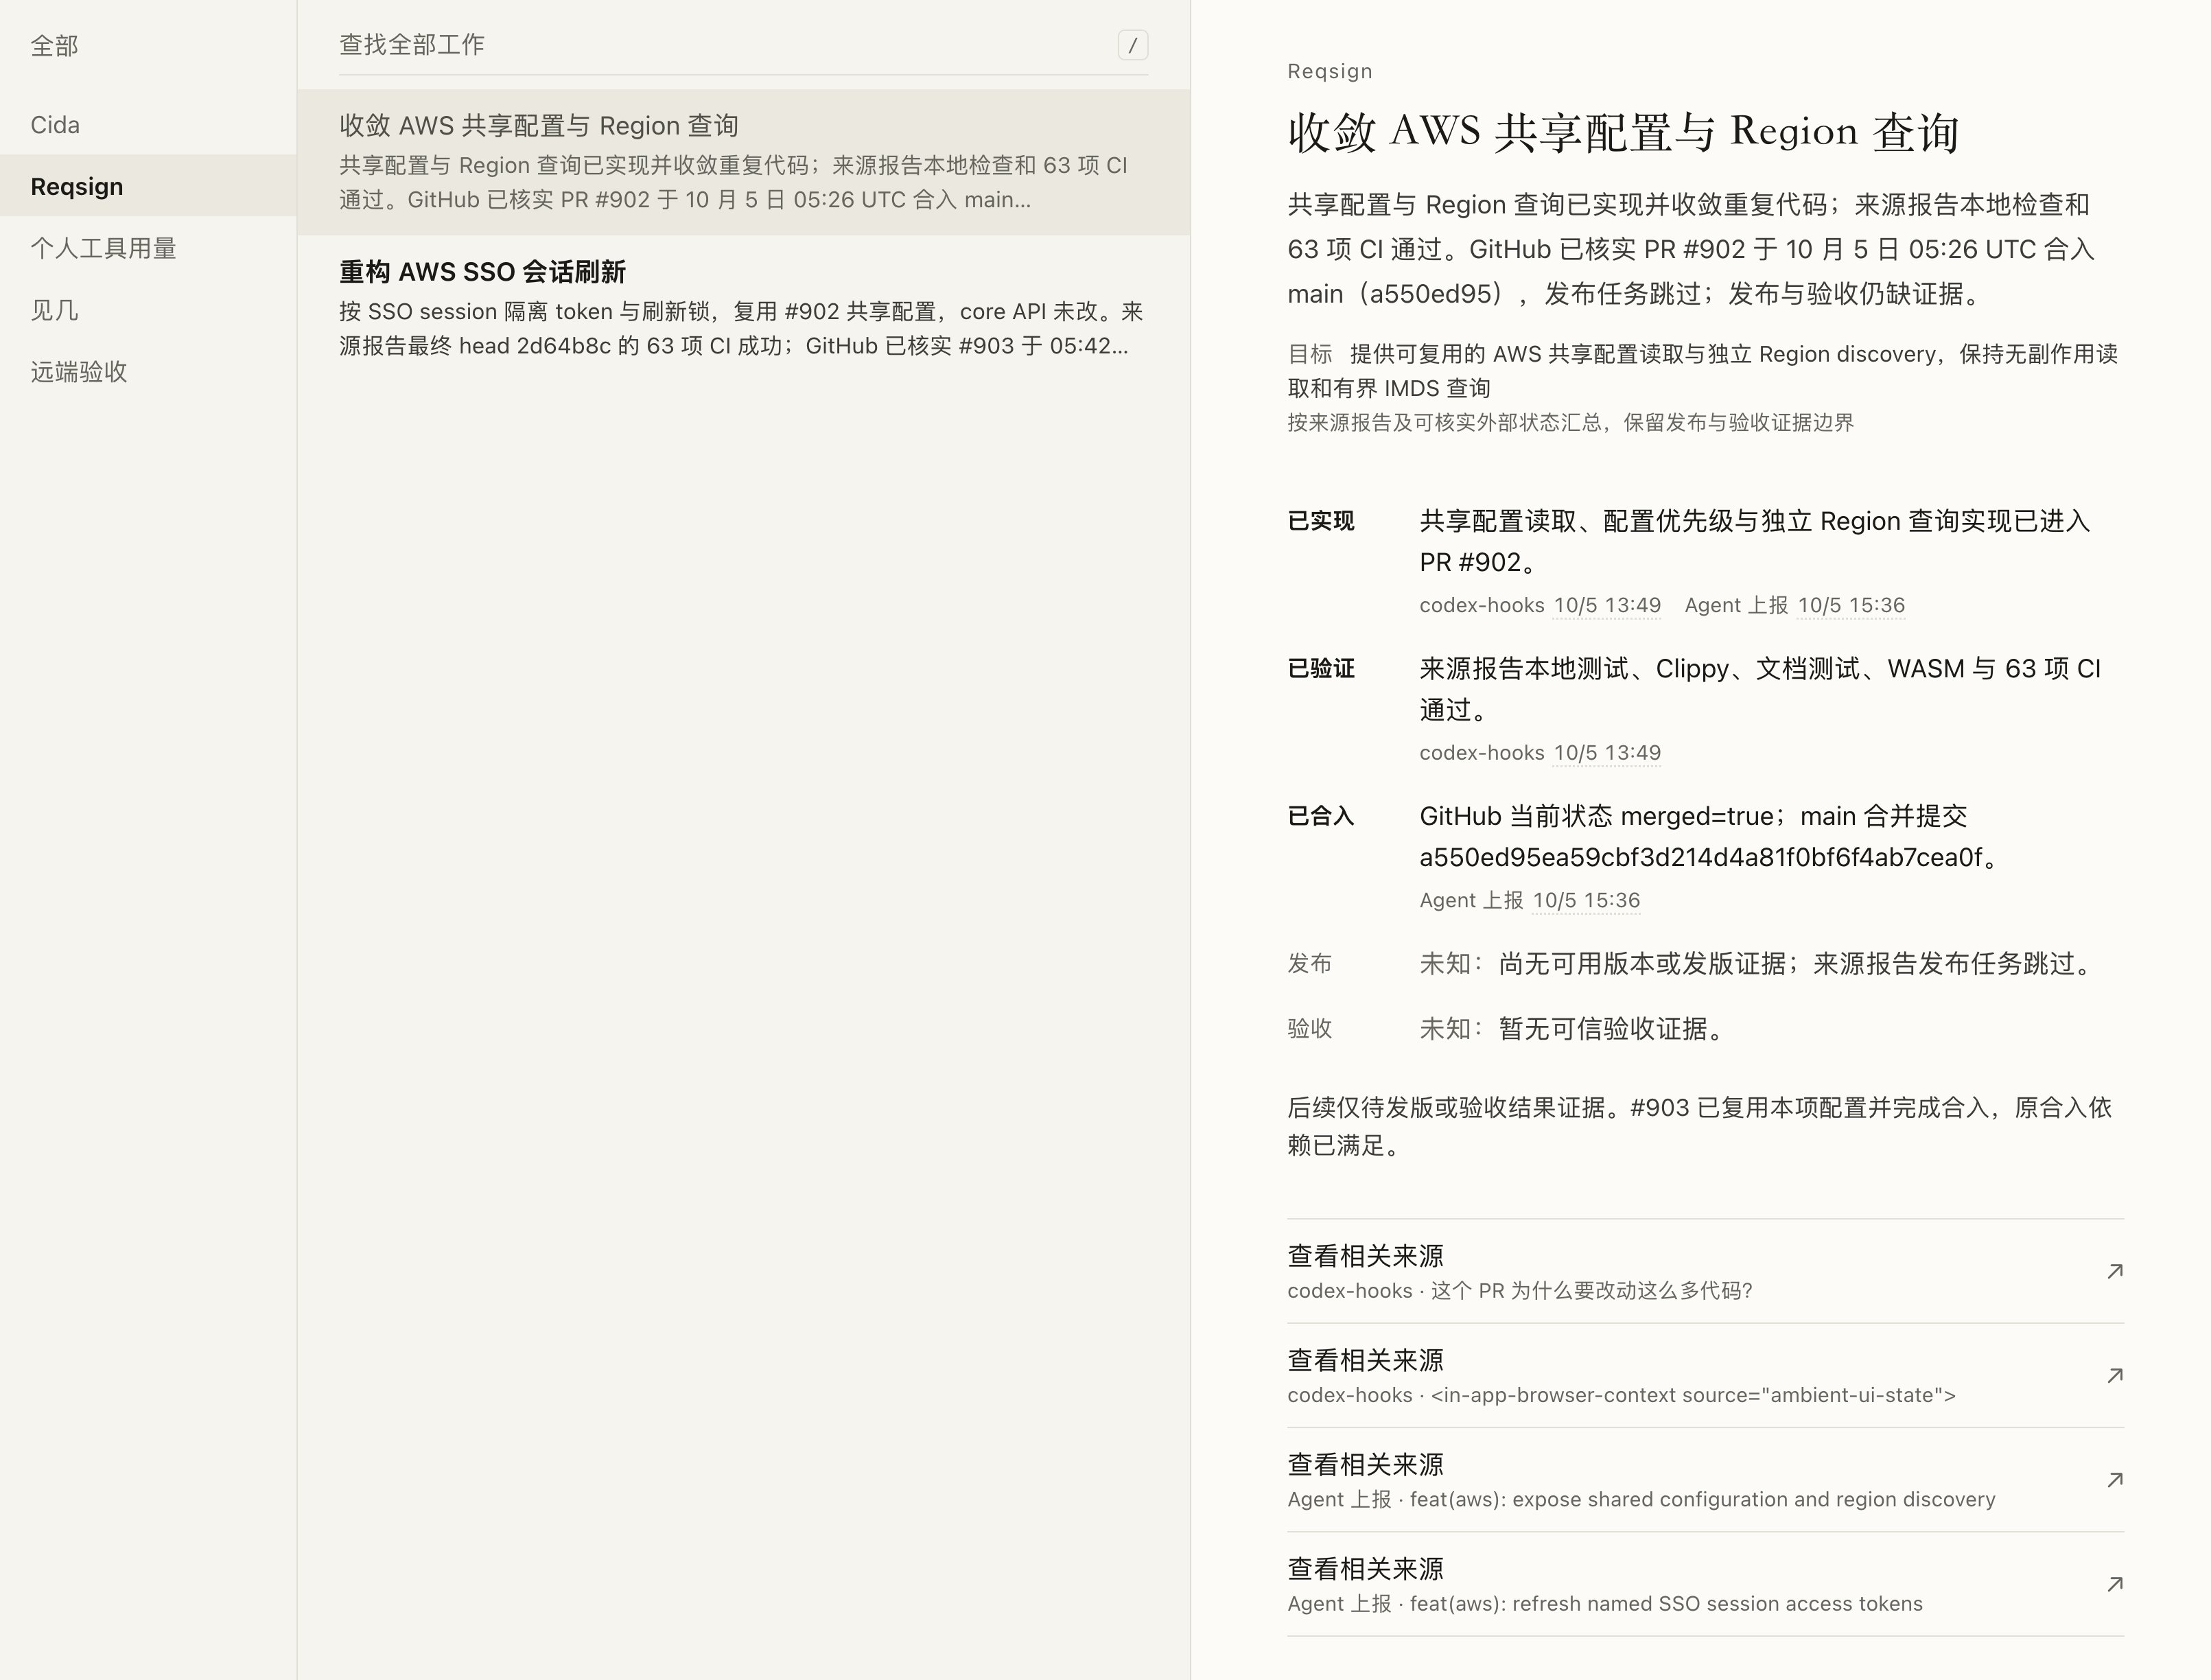Open 查看相关来源 link about PR code changes
The height and width of the screenshot is (1680, 2211).
click(1705, 1271)
